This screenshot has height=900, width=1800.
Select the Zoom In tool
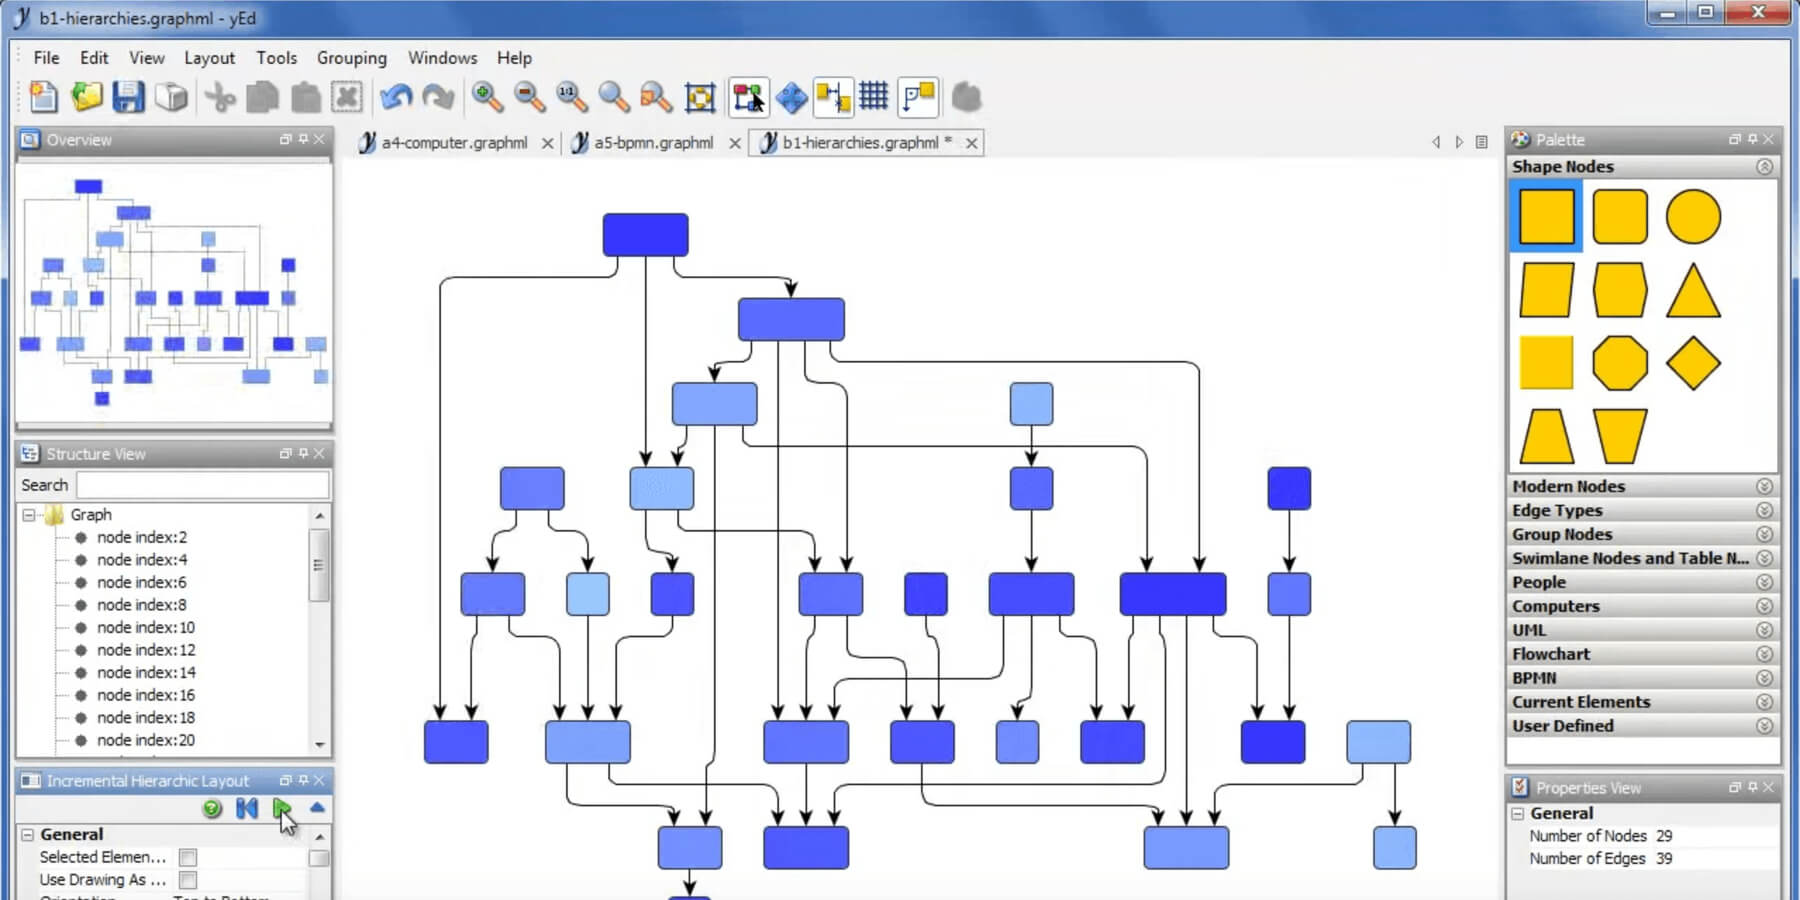pyautogui.click(x=488, y=97)
